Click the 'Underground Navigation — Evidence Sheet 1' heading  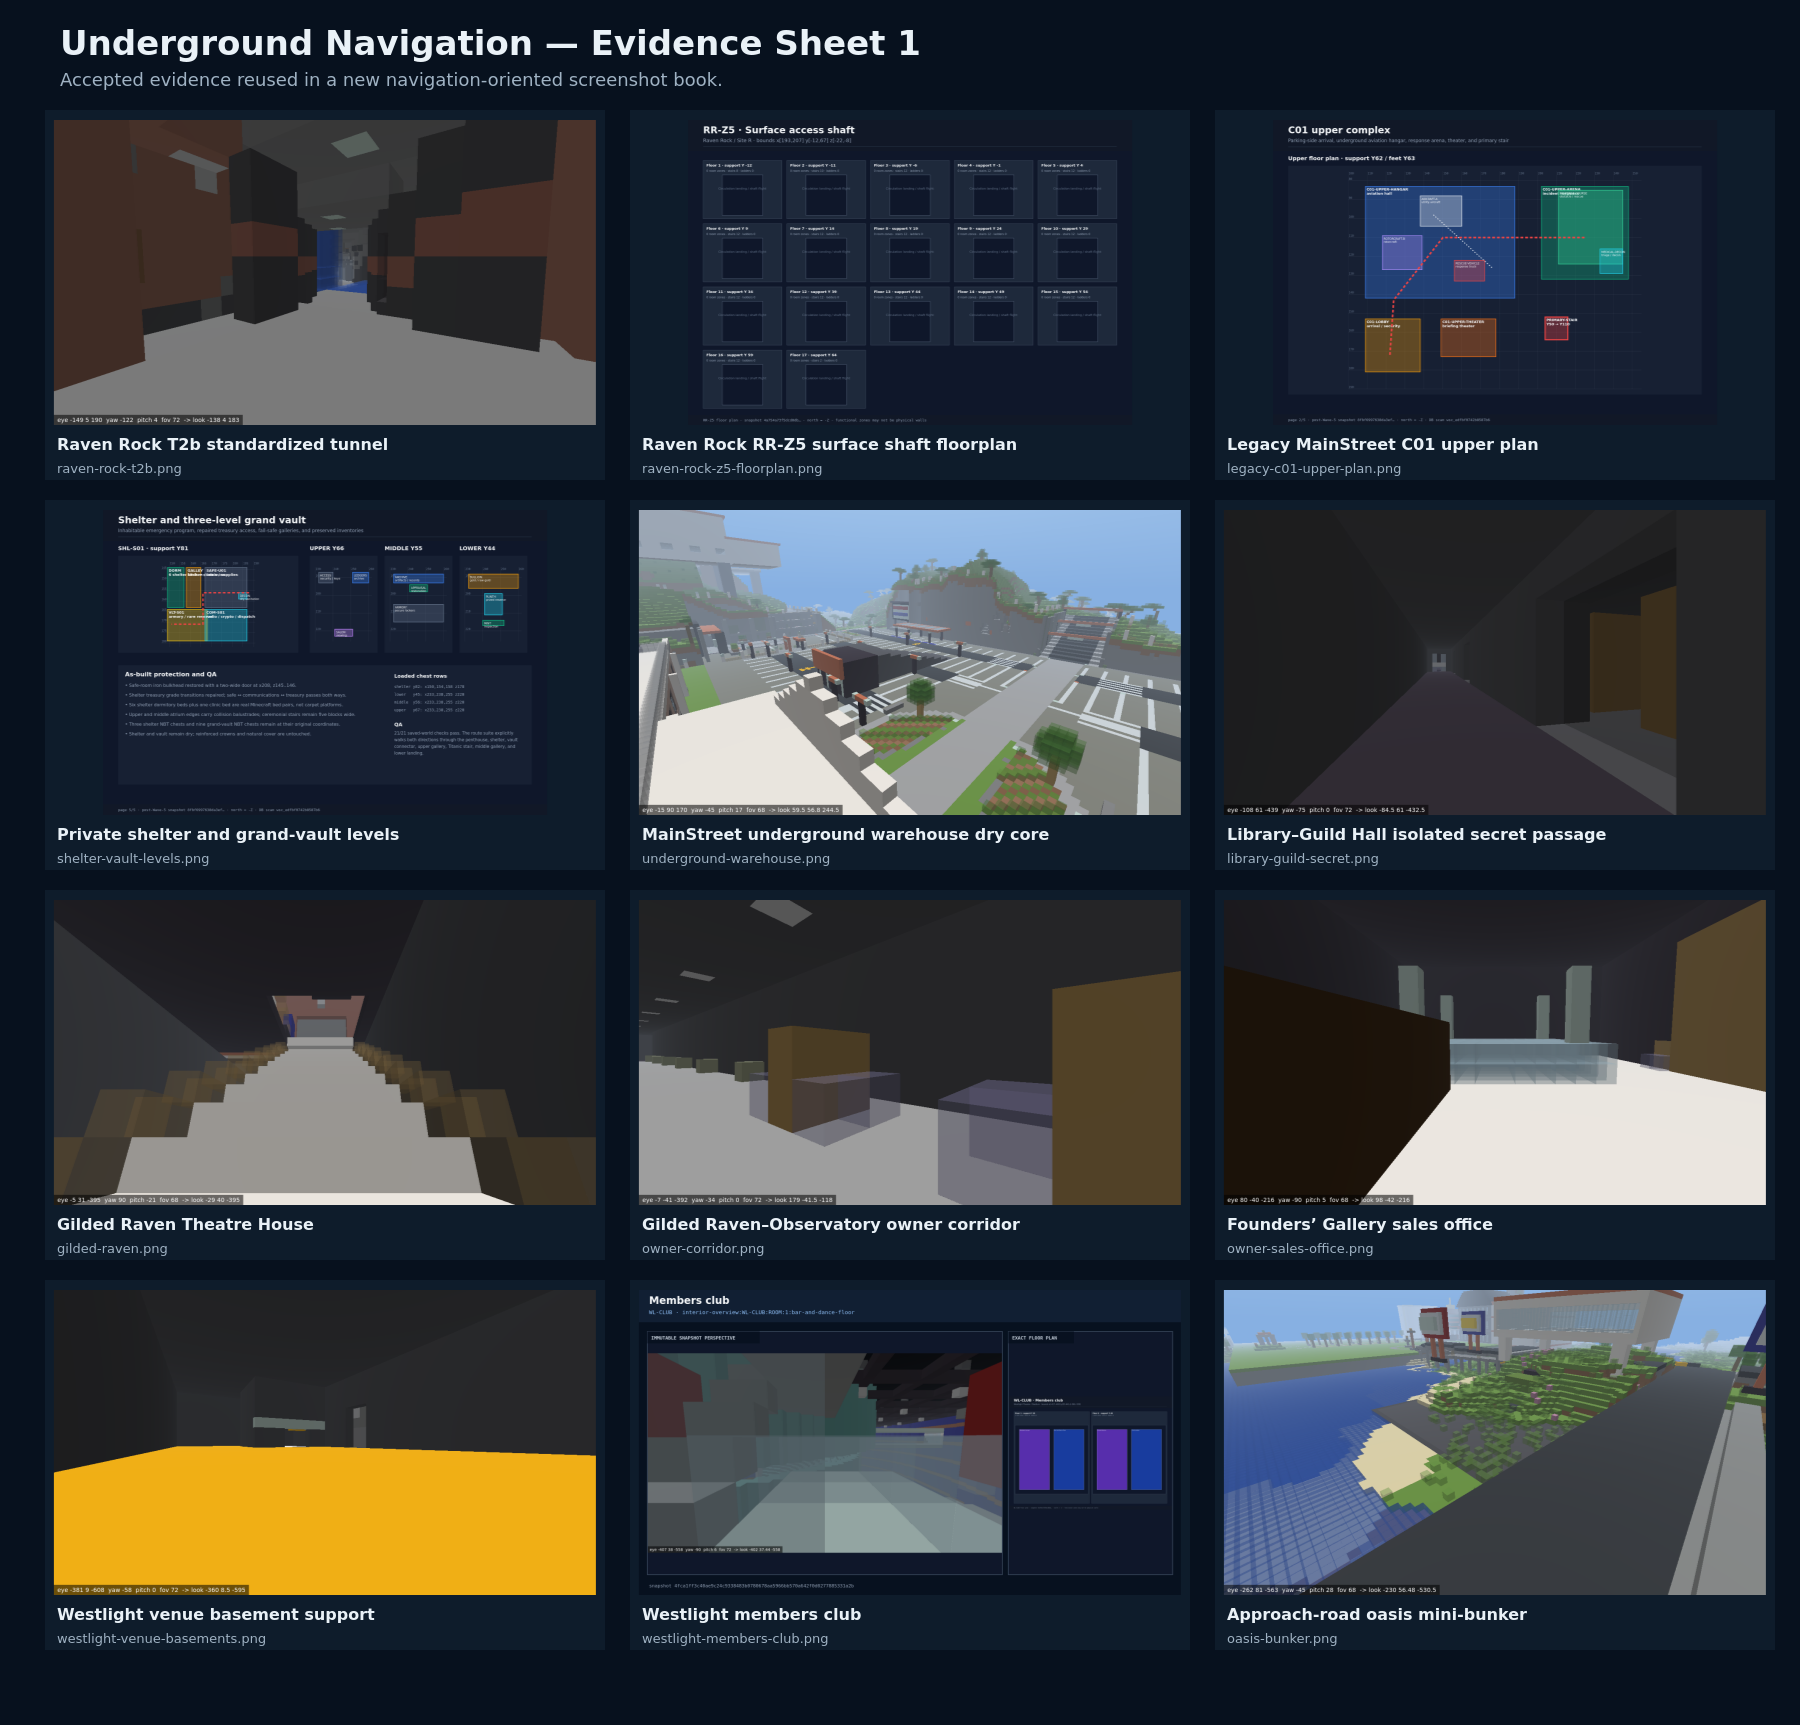pyautogui.click(x=490, y=43)
